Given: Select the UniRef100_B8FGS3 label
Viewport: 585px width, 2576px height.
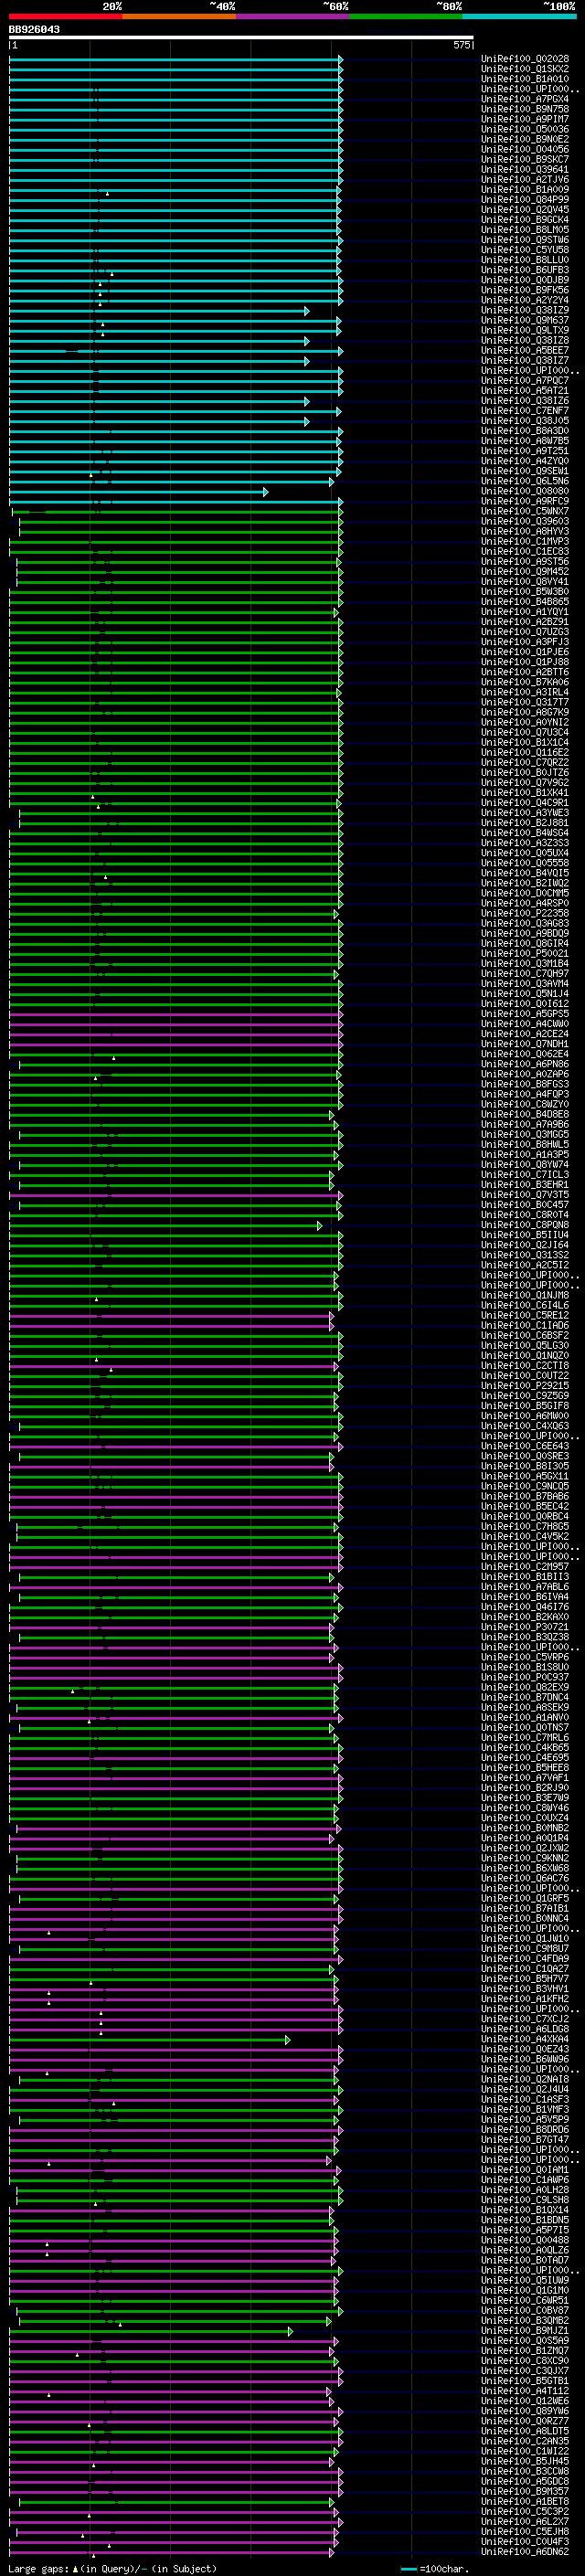Looking at the screenshot, I should point(525,1085).
